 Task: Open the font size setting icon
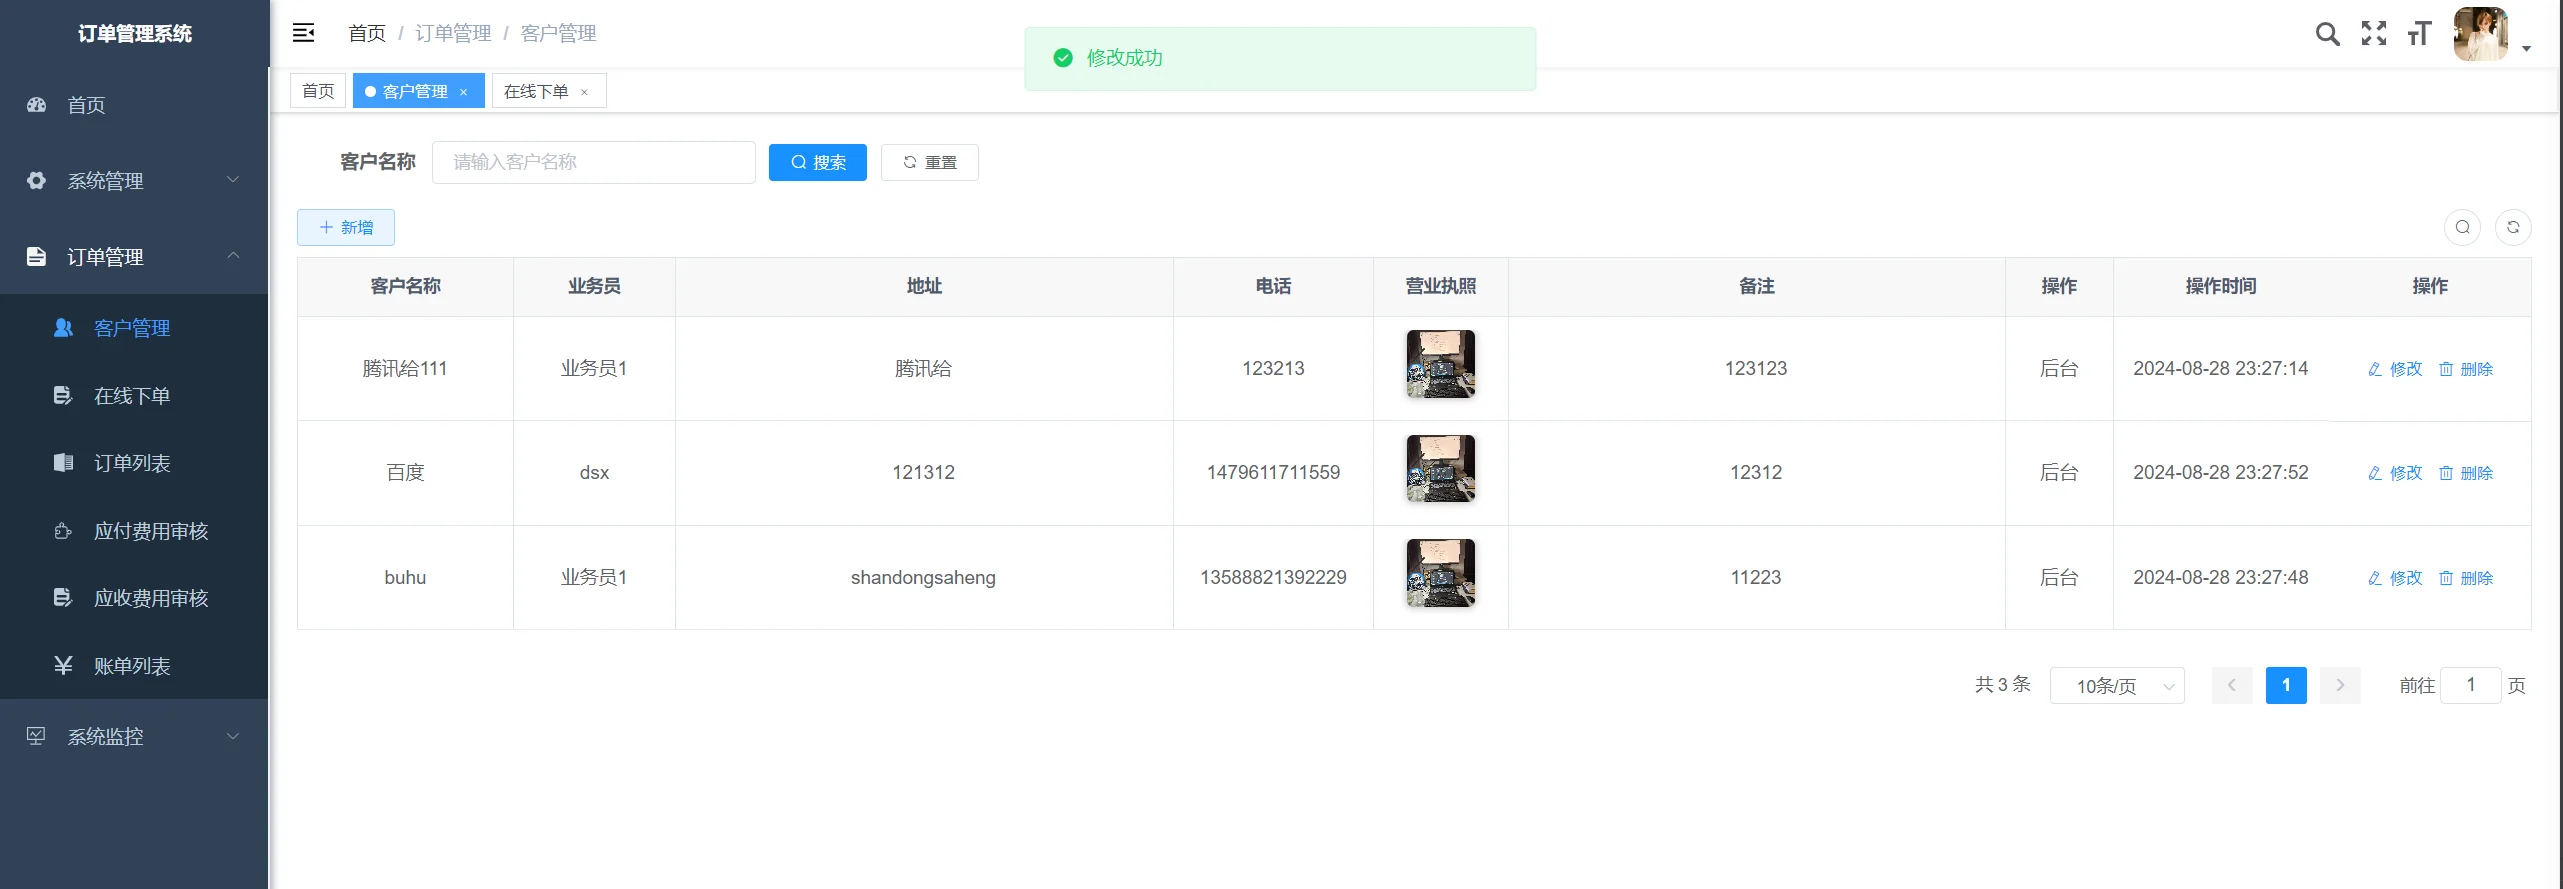[2419, 34]
